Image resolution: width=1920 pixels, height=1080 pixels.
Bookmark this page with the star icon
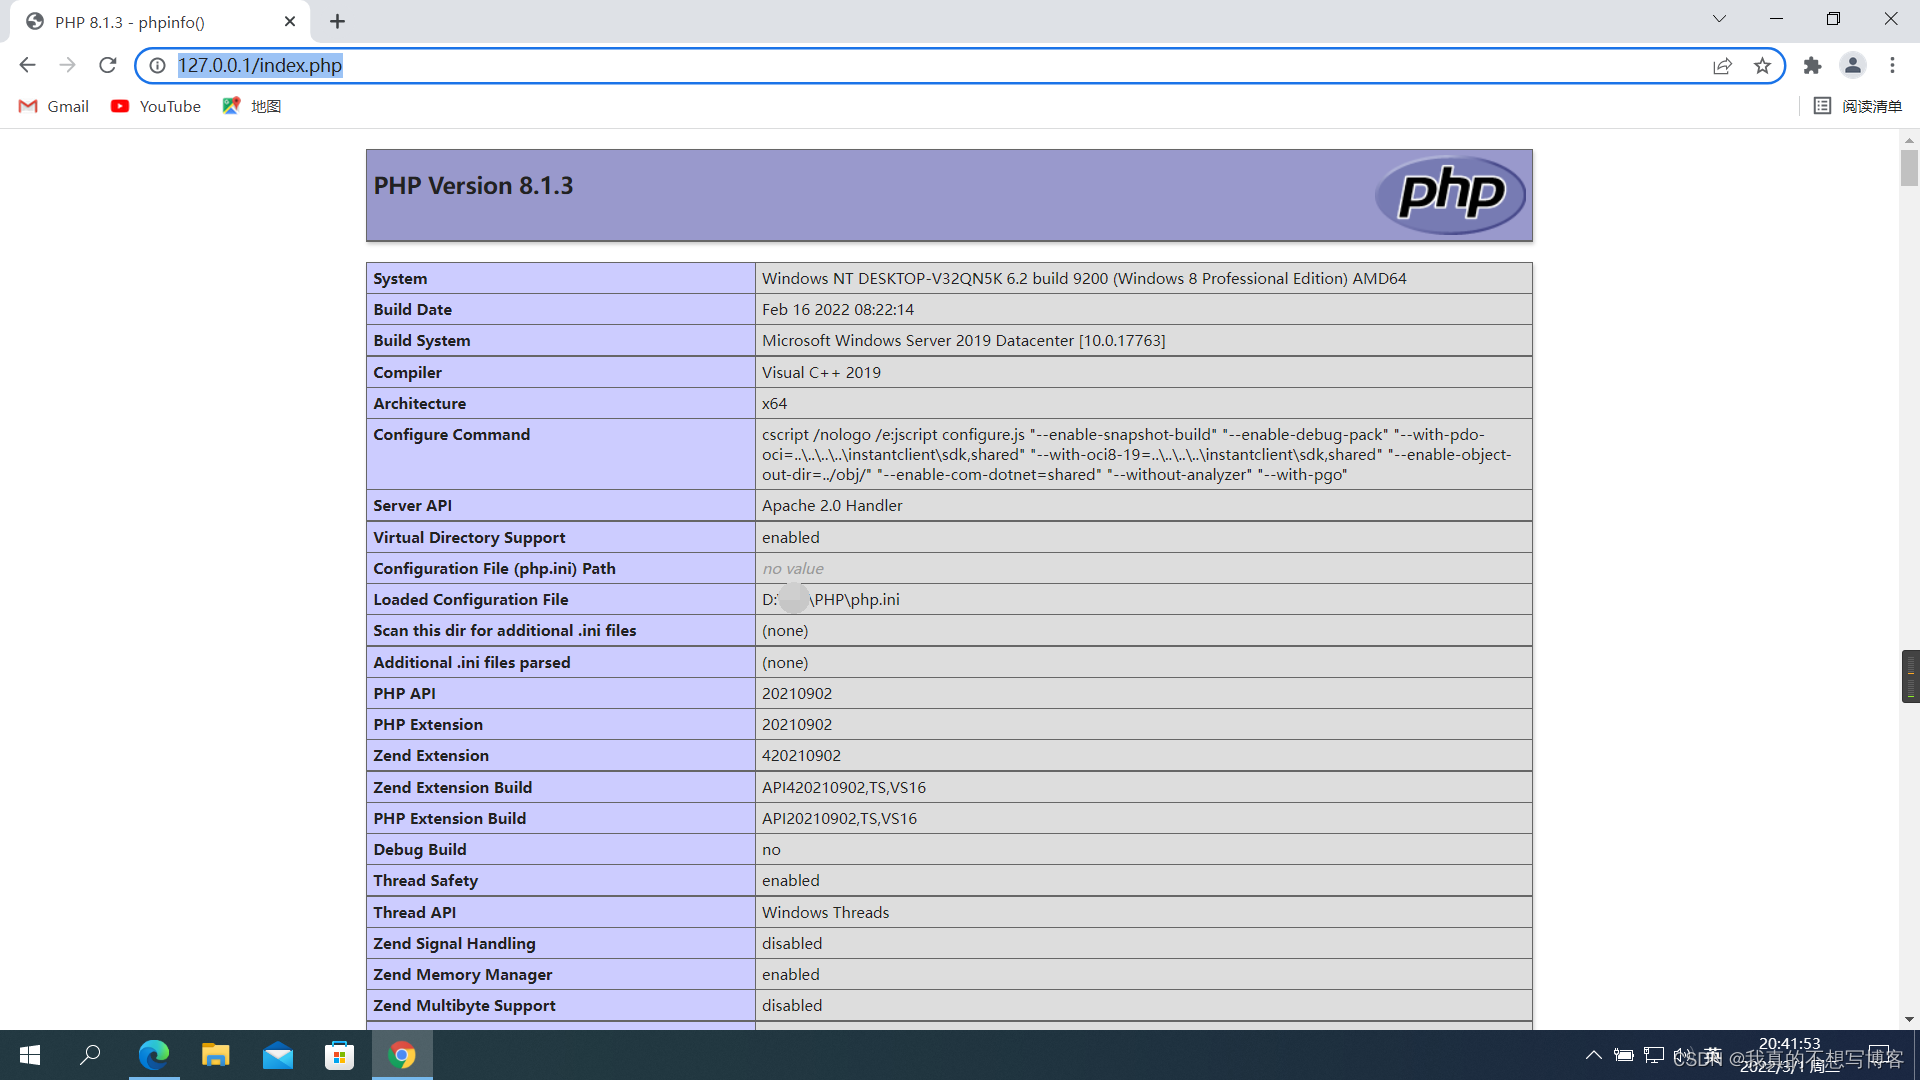[1762, 65]
